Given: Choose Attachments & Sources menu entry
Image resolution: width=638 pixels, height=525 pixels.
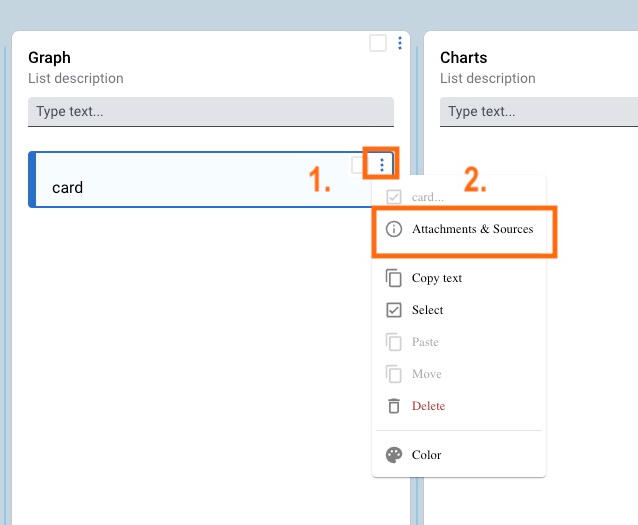Looking at the screenshot, I should 472,229.
